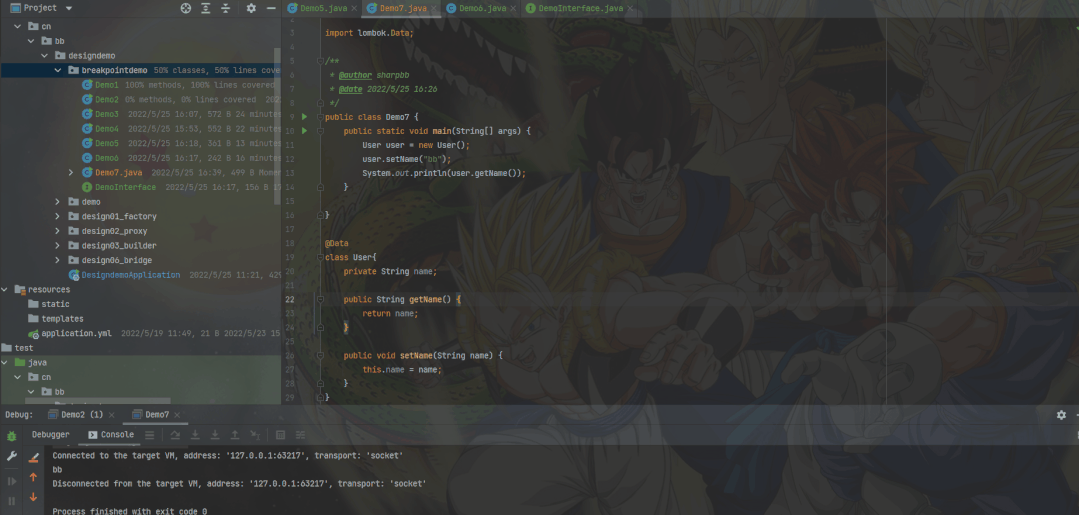Click orange up arrow beside console output
Image resolution: width=1079 pixels, height=515 pixels.
point(33,477)
